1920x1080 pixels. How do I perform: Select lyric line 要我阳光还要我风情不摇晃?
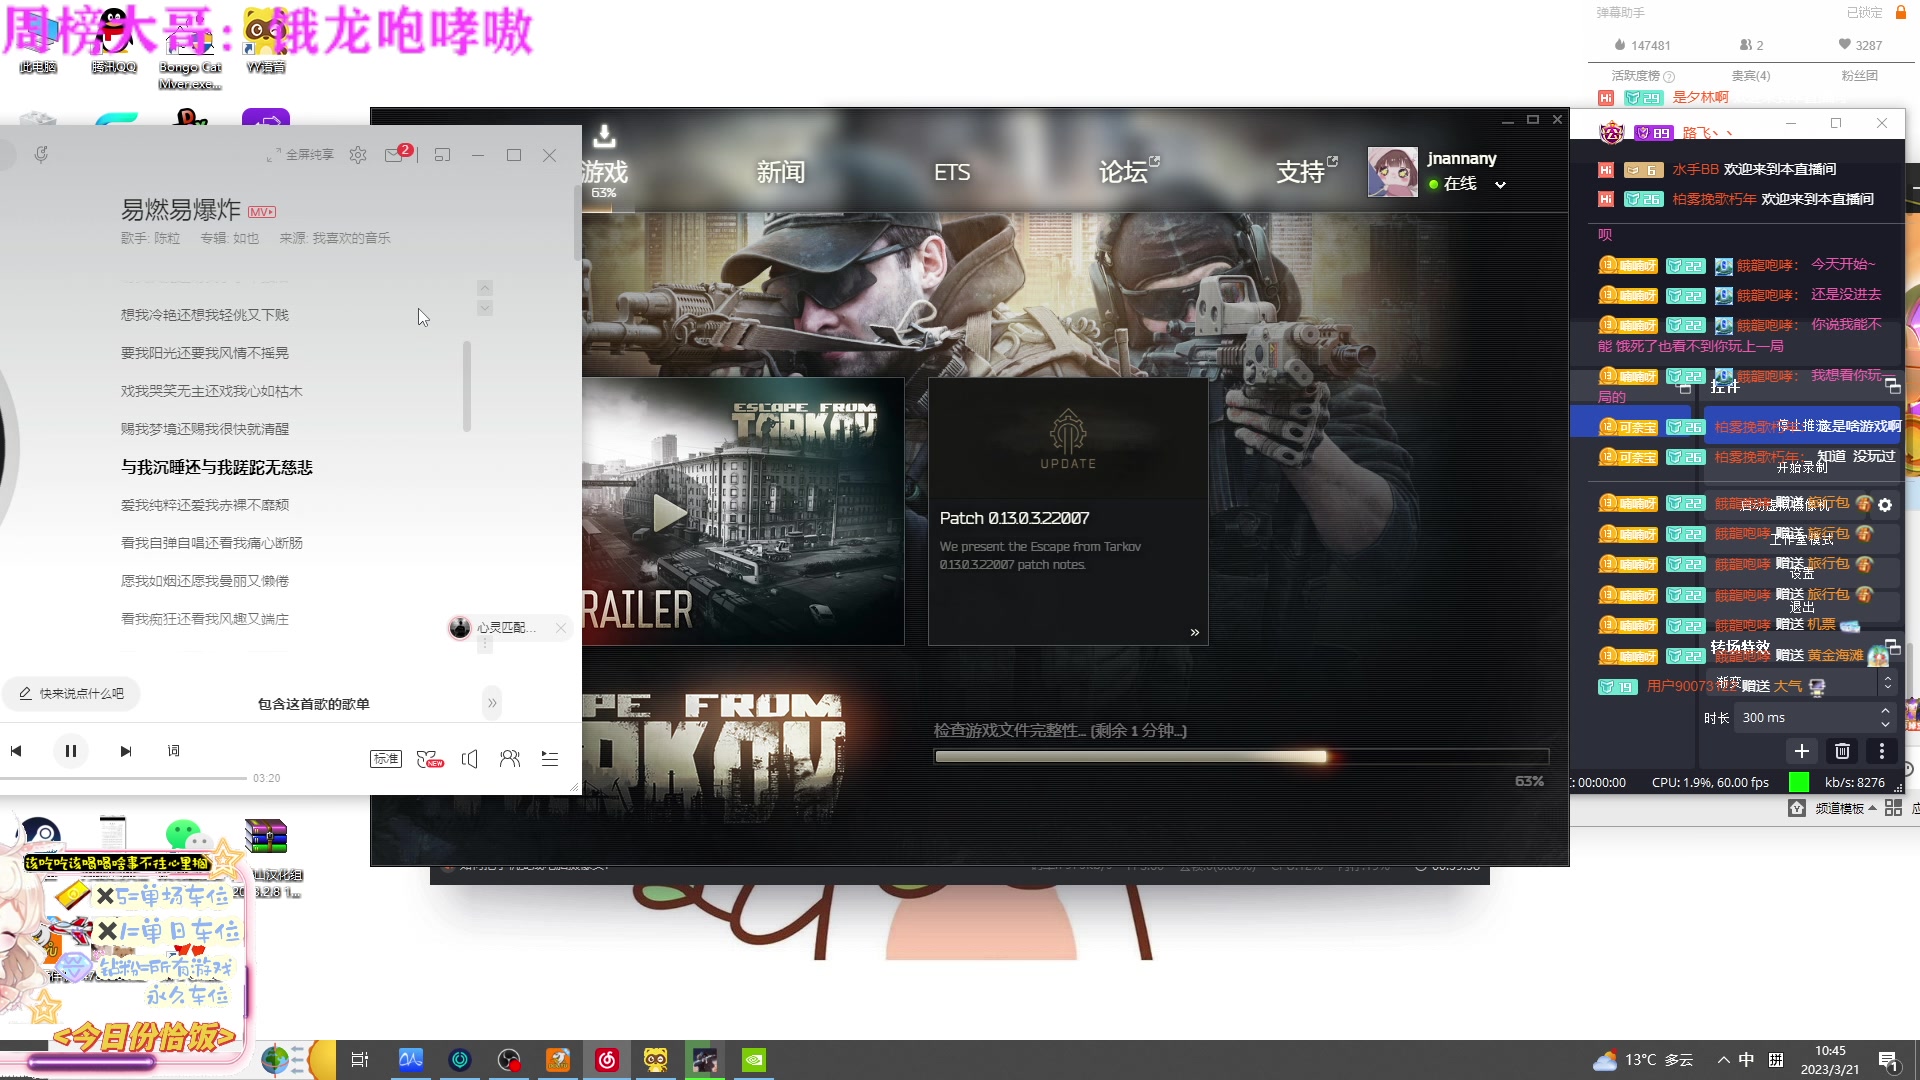[x=205, y=353]
